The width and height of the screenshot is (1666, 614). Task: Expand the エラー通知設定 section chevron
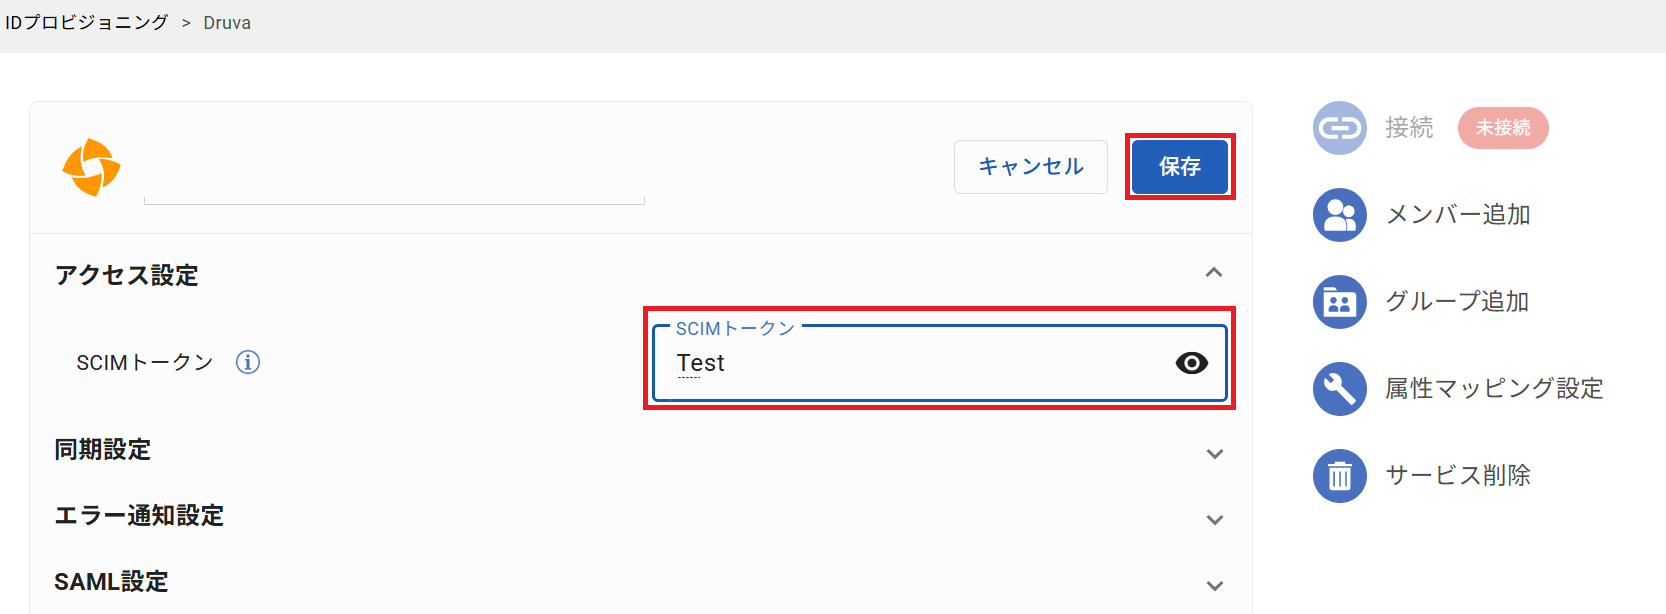click(x=1215, y=520)
